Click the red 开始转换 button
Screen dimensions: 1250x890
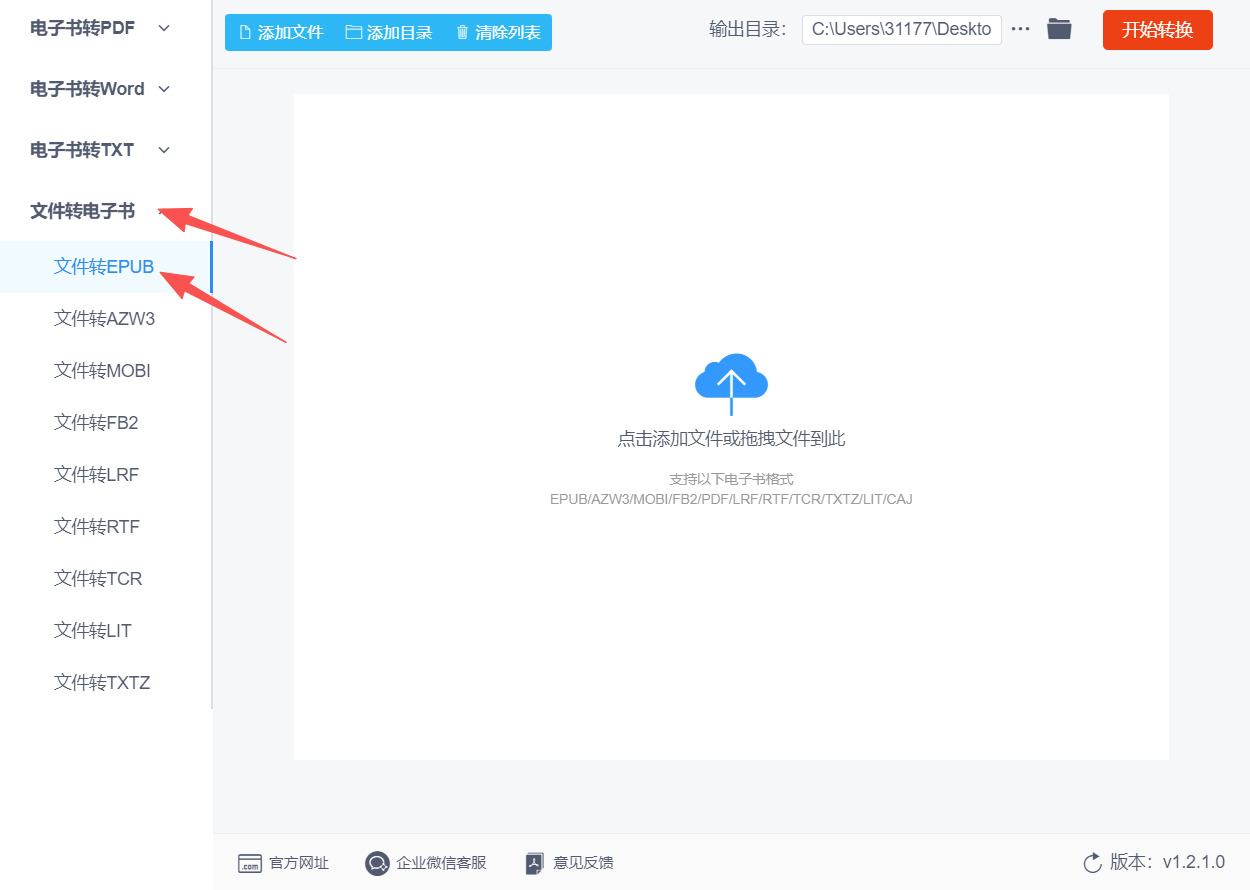pos(1158,30)
